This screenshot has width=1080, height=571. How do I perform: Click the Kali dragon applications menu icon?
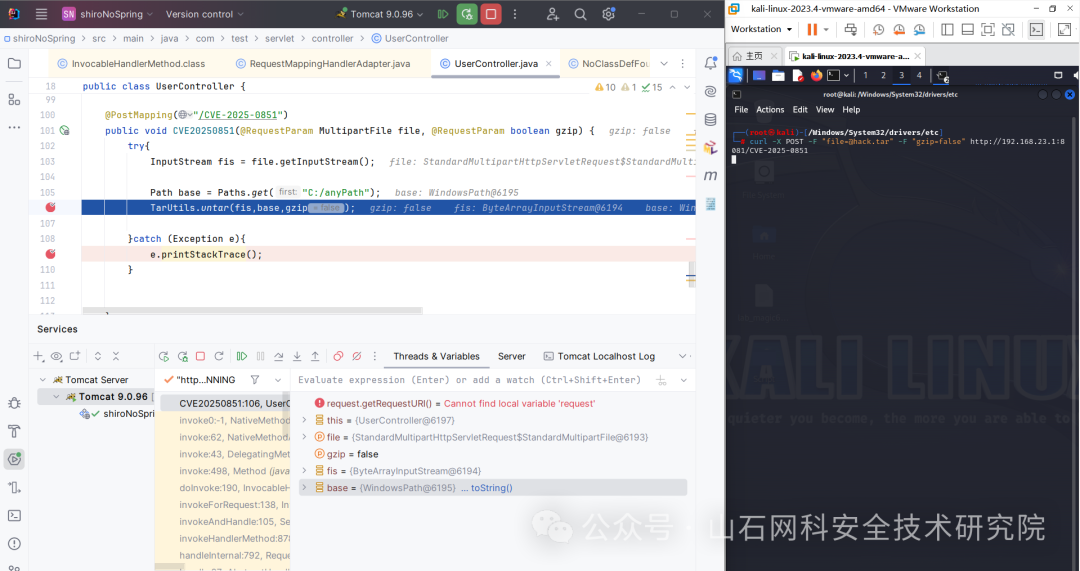coord(736,75)
